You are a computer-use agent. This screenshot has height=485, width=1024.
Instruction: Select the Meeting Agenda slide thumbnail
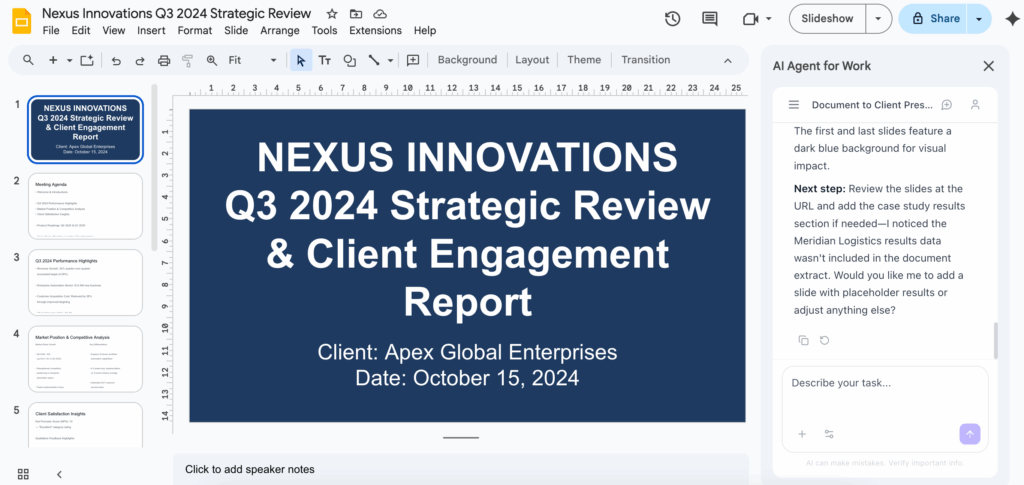point(86,206)
